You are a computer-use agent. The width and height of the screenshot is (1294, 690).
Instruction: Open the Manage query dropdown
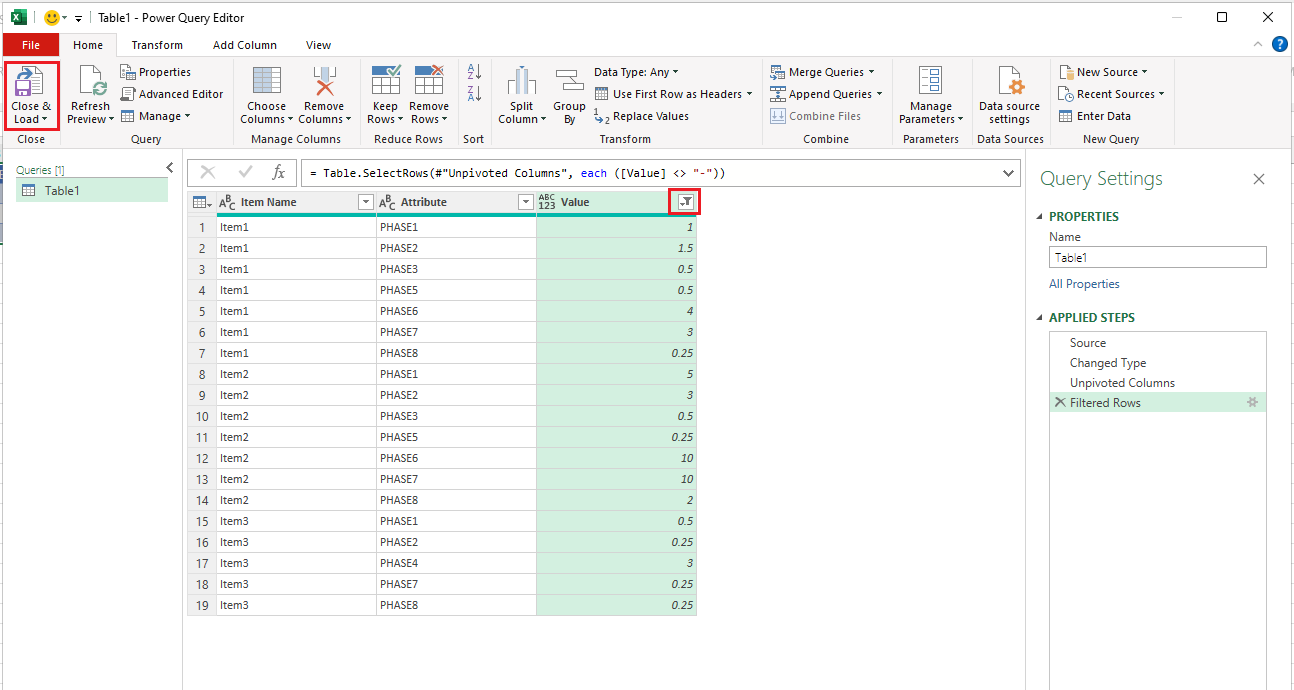click(155, 116)
